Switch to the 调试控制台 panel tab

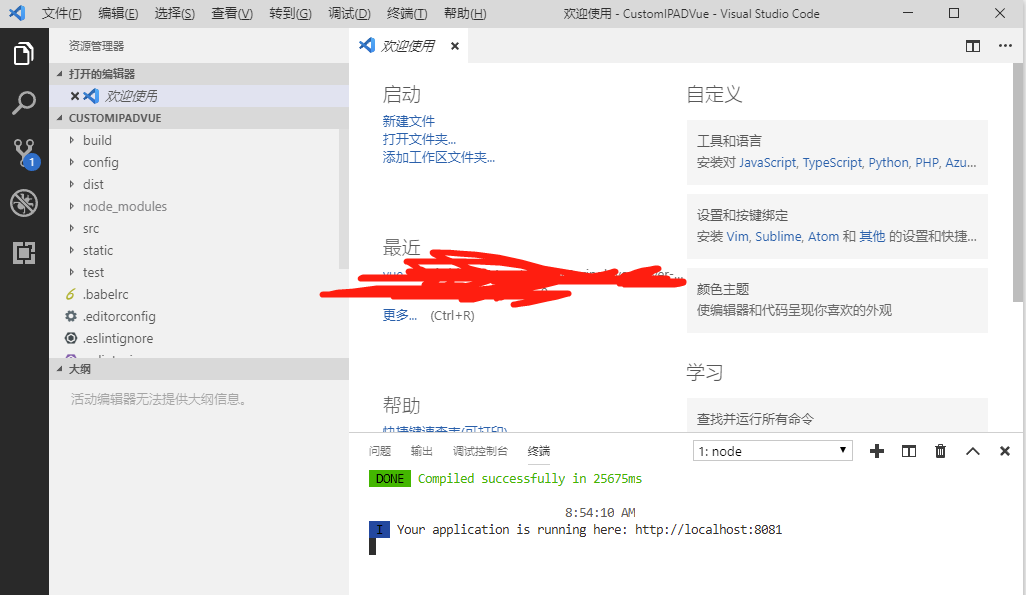tap(480, 451)
